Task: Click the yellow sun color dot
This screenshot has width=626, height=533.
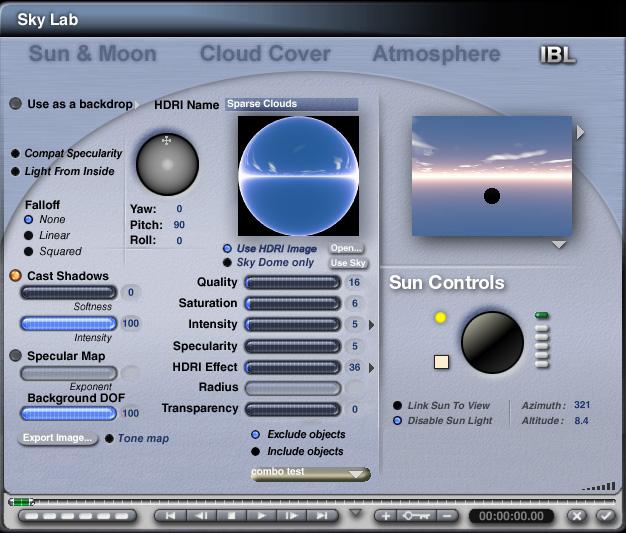Action: [440, 317]
